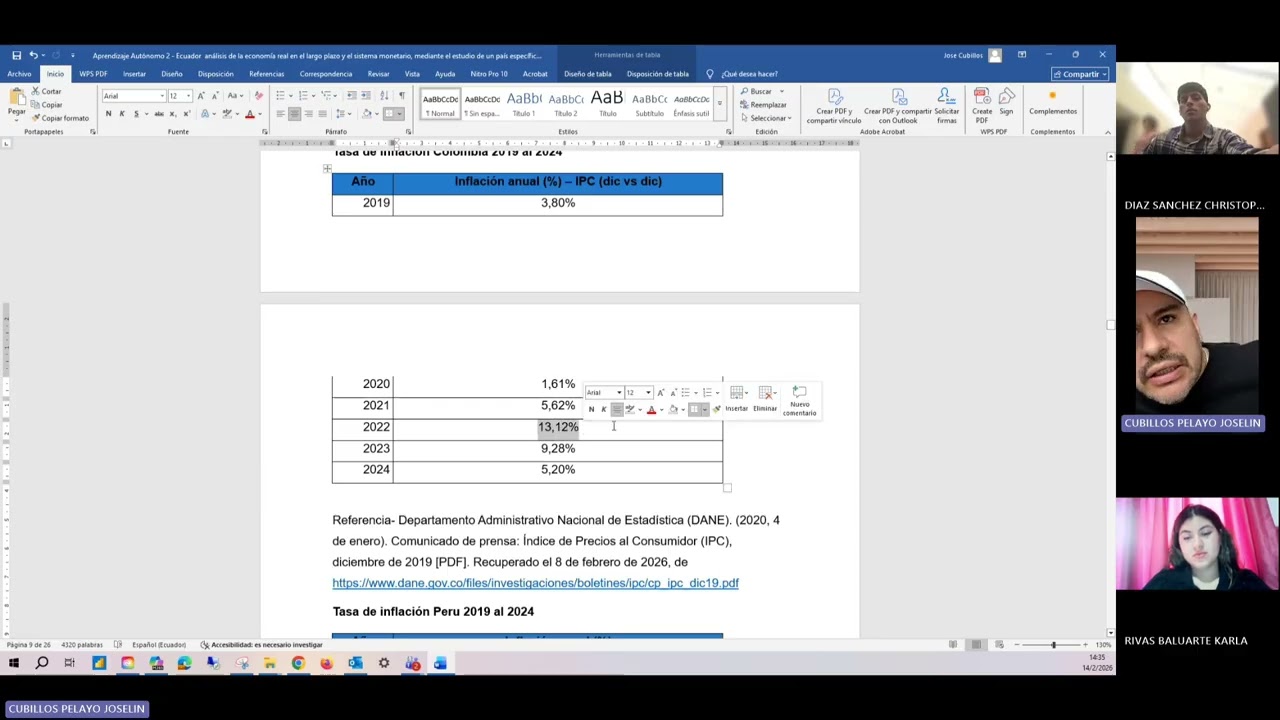Toggle underline (S) in ribbon
This screenshot has height=720, width=1280.
point(136,114)
